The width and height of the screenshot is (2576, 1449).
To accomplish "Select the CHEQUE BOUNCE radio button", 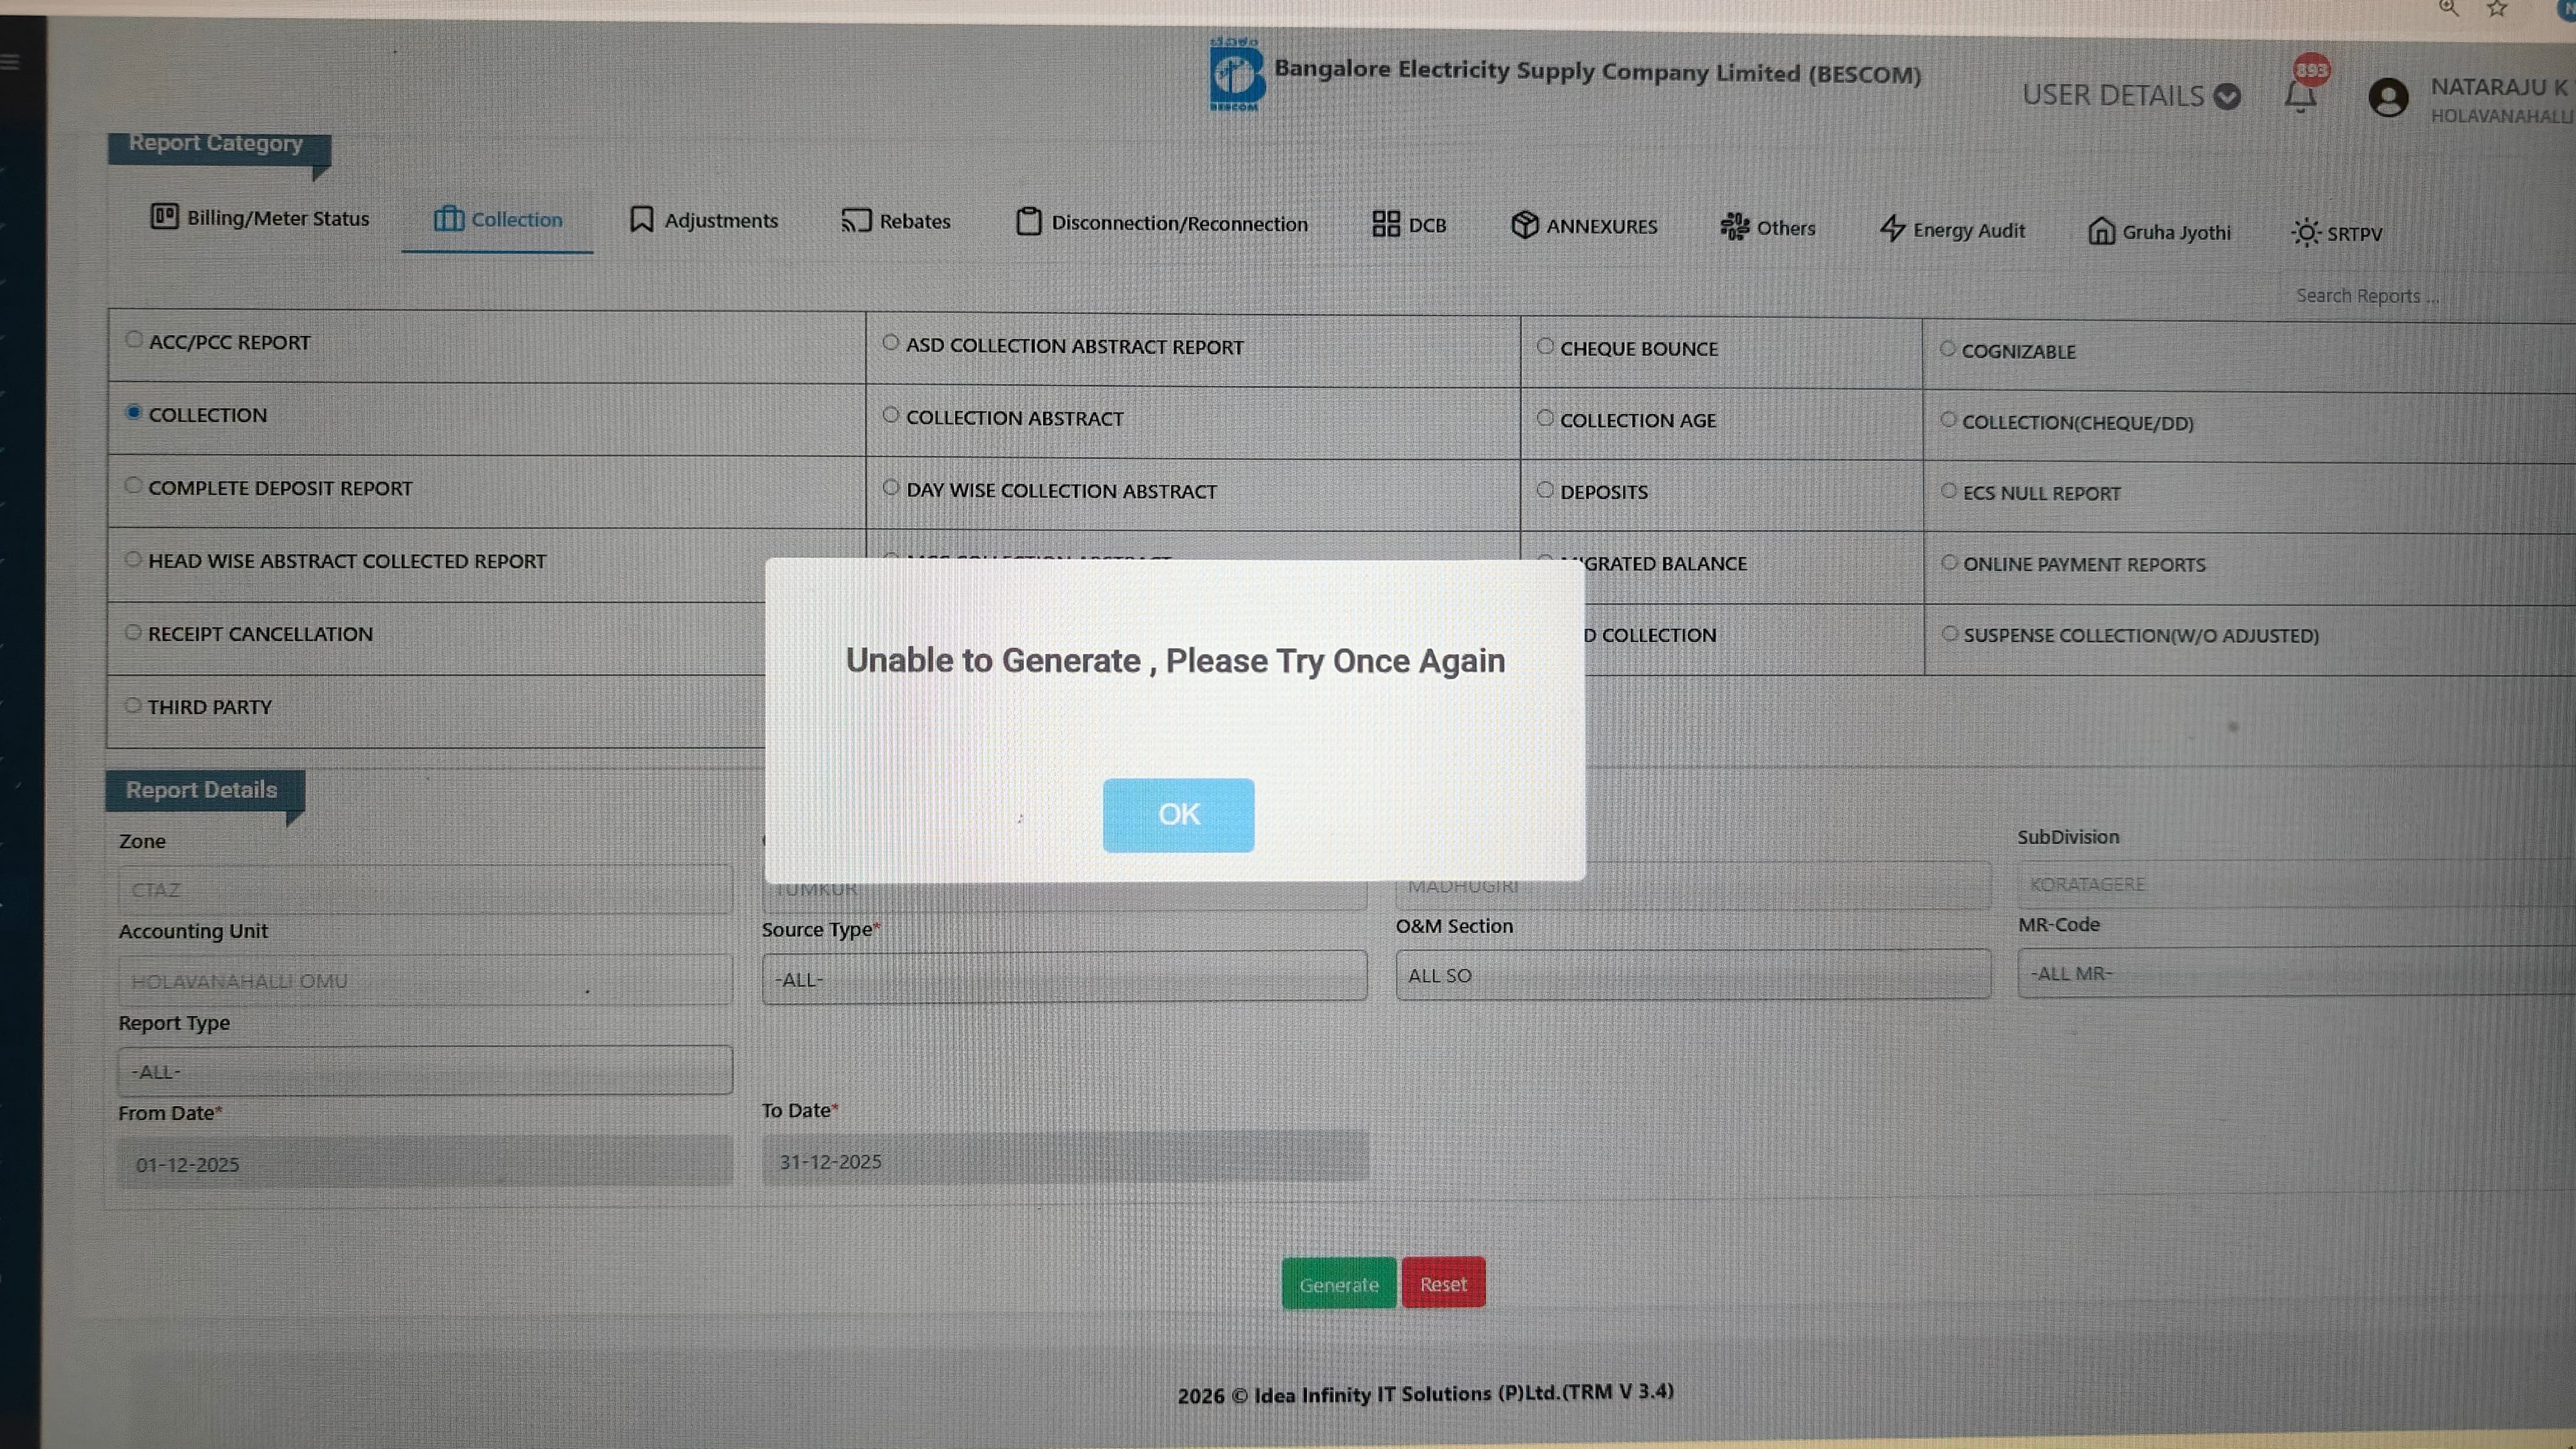I will click(1545, 346).
